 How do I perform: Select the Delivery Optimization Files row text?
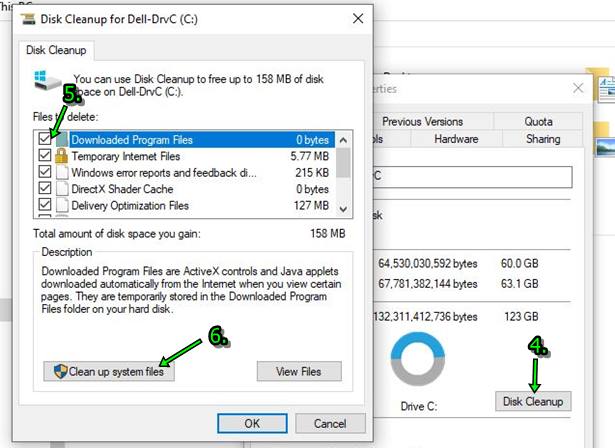pyautogui.click(x=130, y=206)
